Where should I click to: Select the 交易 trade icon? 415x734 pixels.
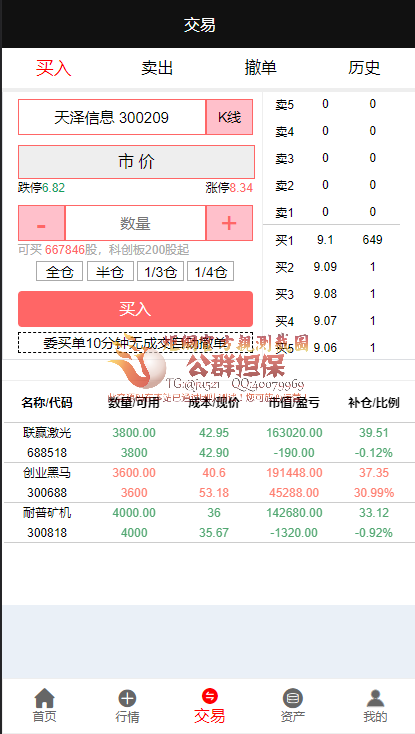210,696
